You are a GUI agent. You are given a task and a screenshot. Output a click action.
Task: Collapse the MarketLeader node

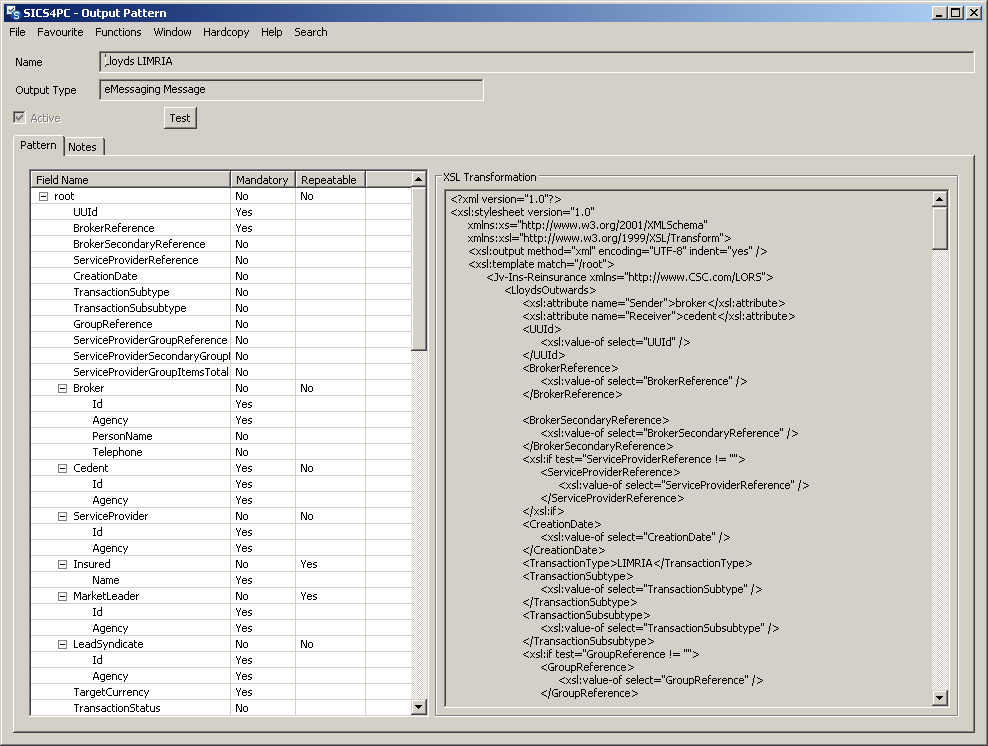click(62, 596)
